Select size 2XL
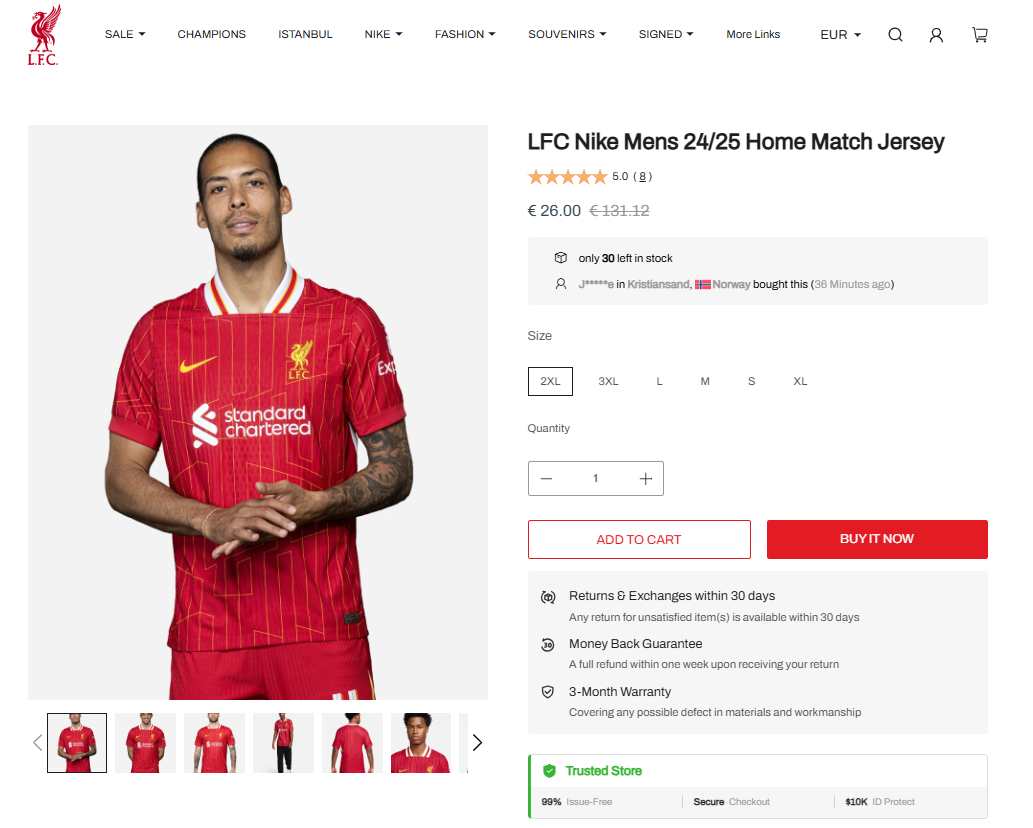Viewport: 1033px width, 828px height. click(550, 381)
